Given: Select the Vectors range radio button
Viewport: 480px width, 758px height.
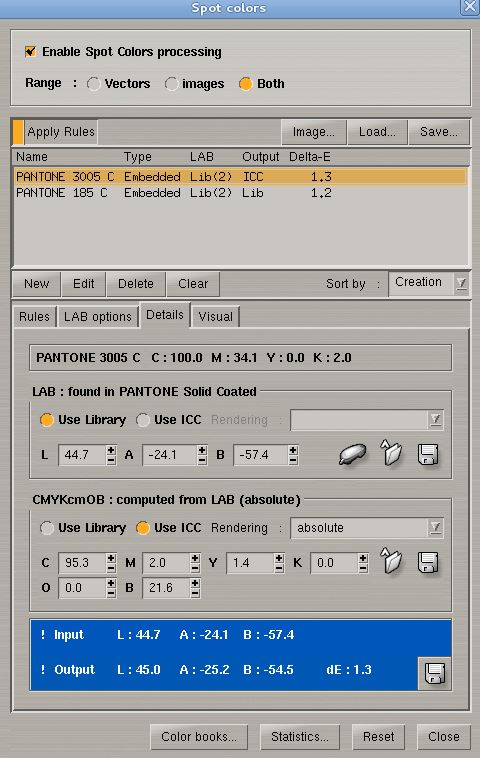Looking at the screenshot, I should 94,84.
